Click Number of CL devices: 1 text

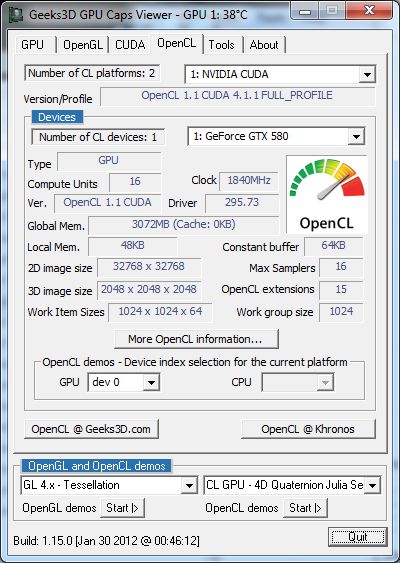point(98,137)
